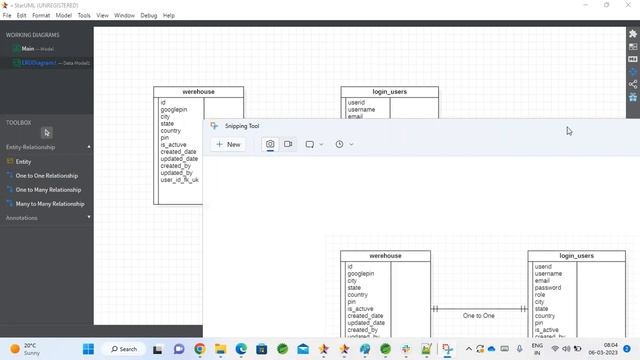Select Snipping Tool snip (camera) mode
This screenshot has height=360, width=640.
point(270,144)
